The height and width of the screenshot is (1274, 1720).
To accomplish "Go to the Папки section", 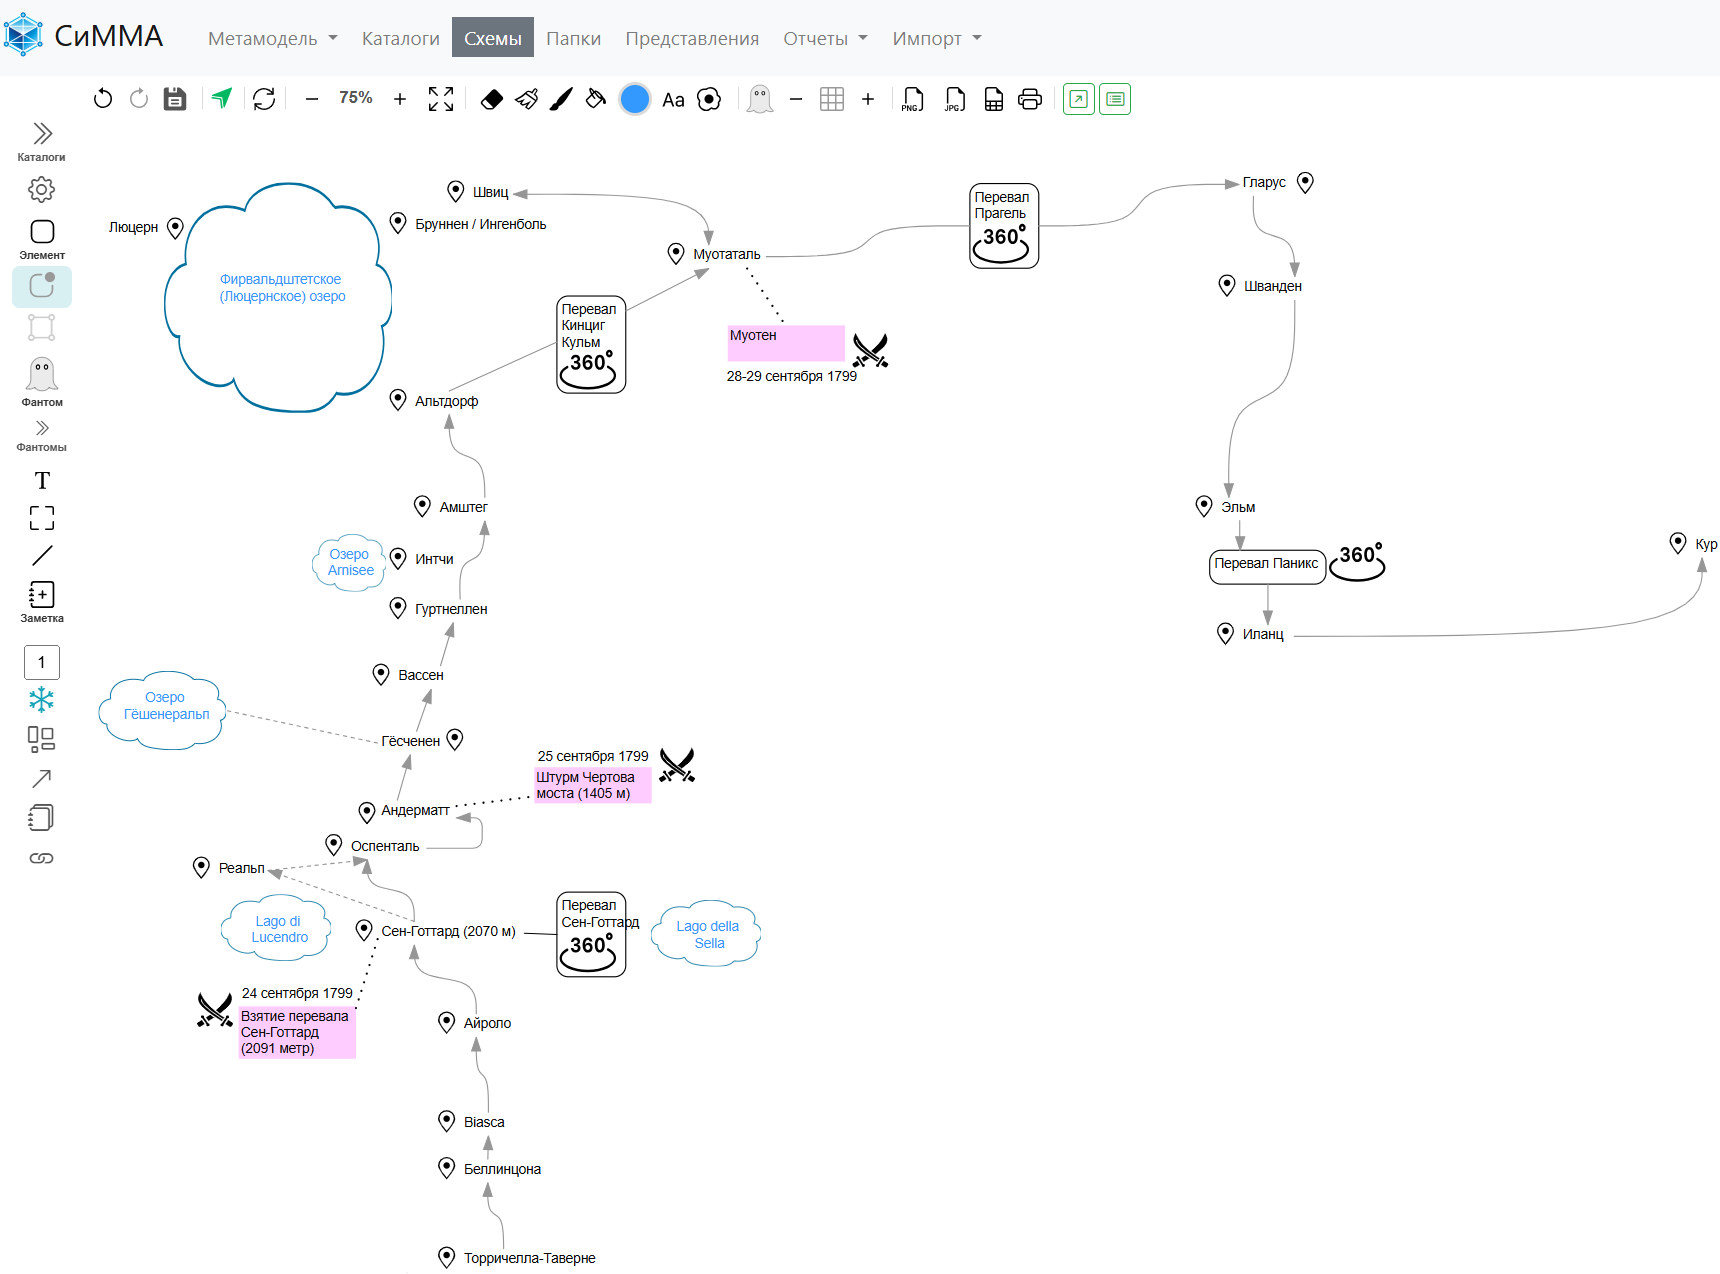I will [x=574, y=38].
